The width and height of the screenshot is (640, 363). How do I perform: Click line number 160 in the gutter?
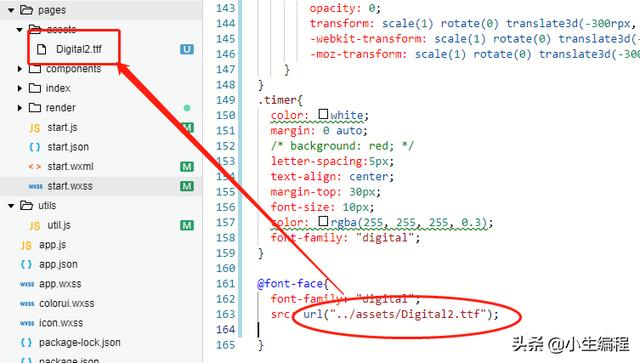226,269
